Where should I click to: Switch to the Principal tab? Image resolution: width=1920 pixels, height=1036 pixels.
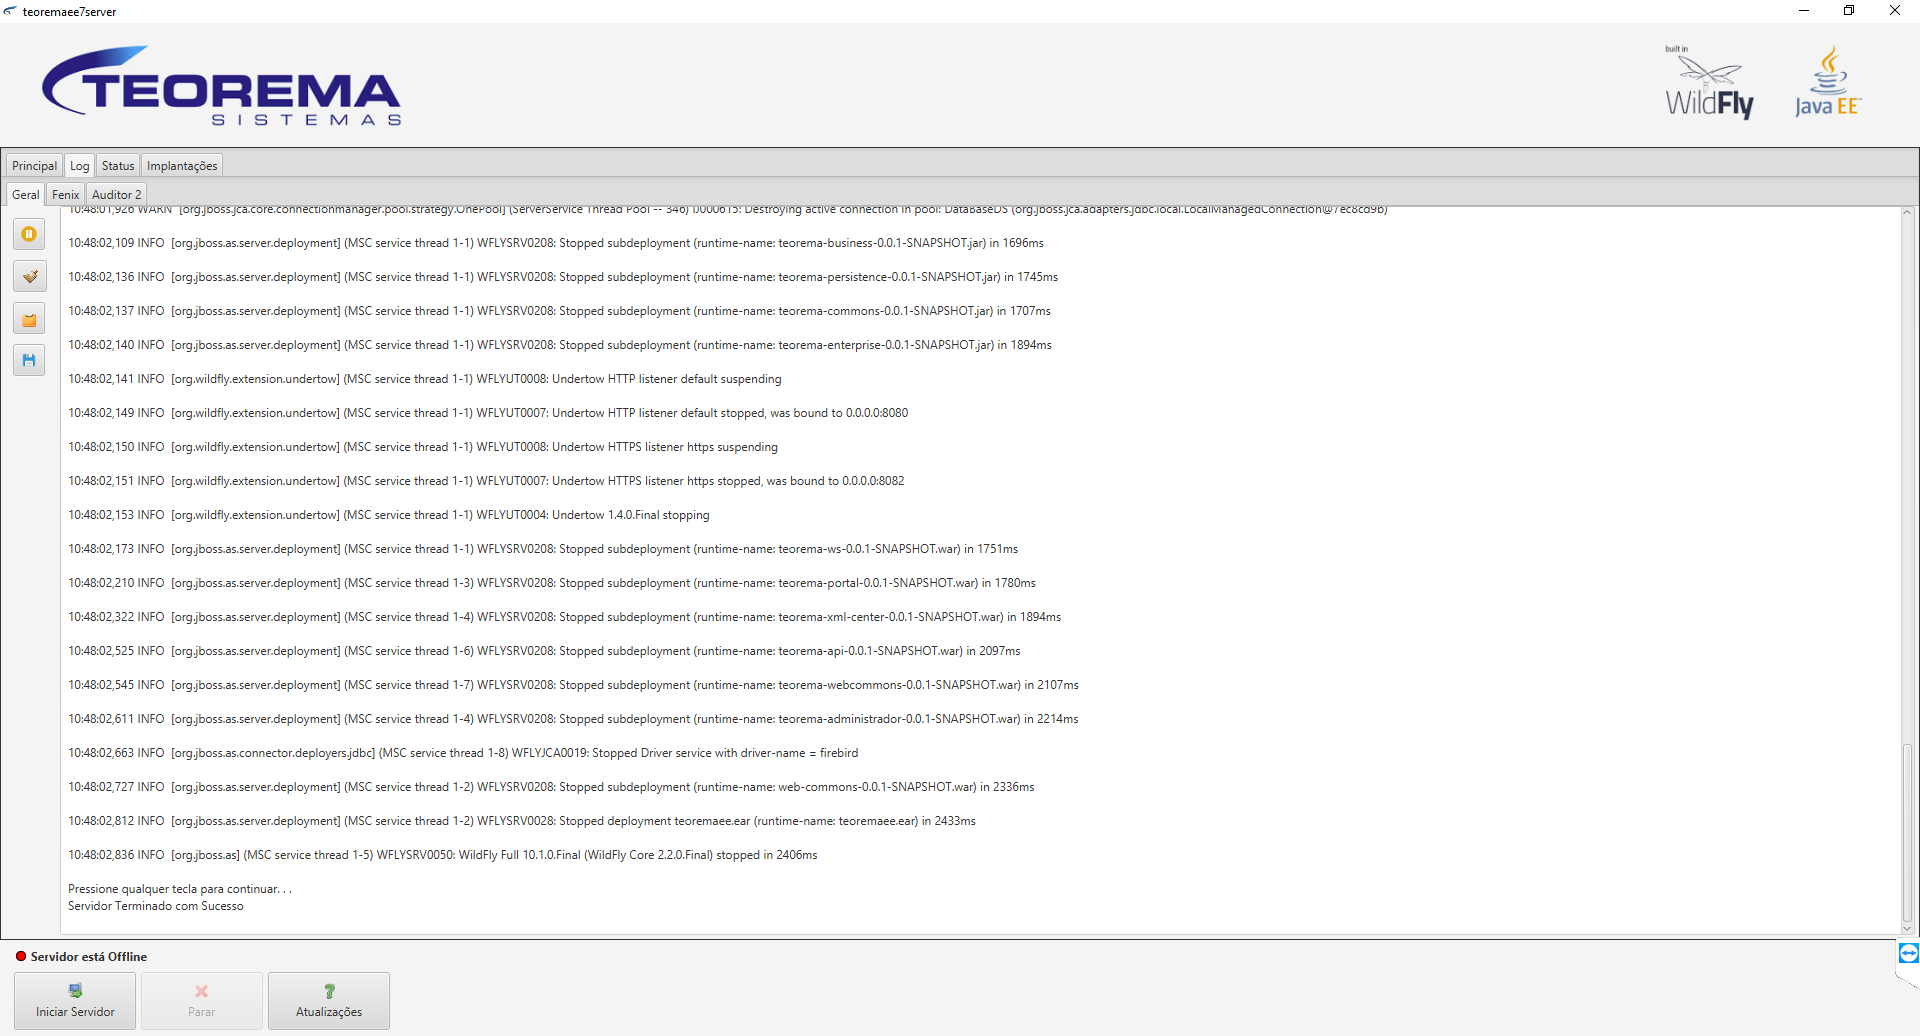point(34,166)
